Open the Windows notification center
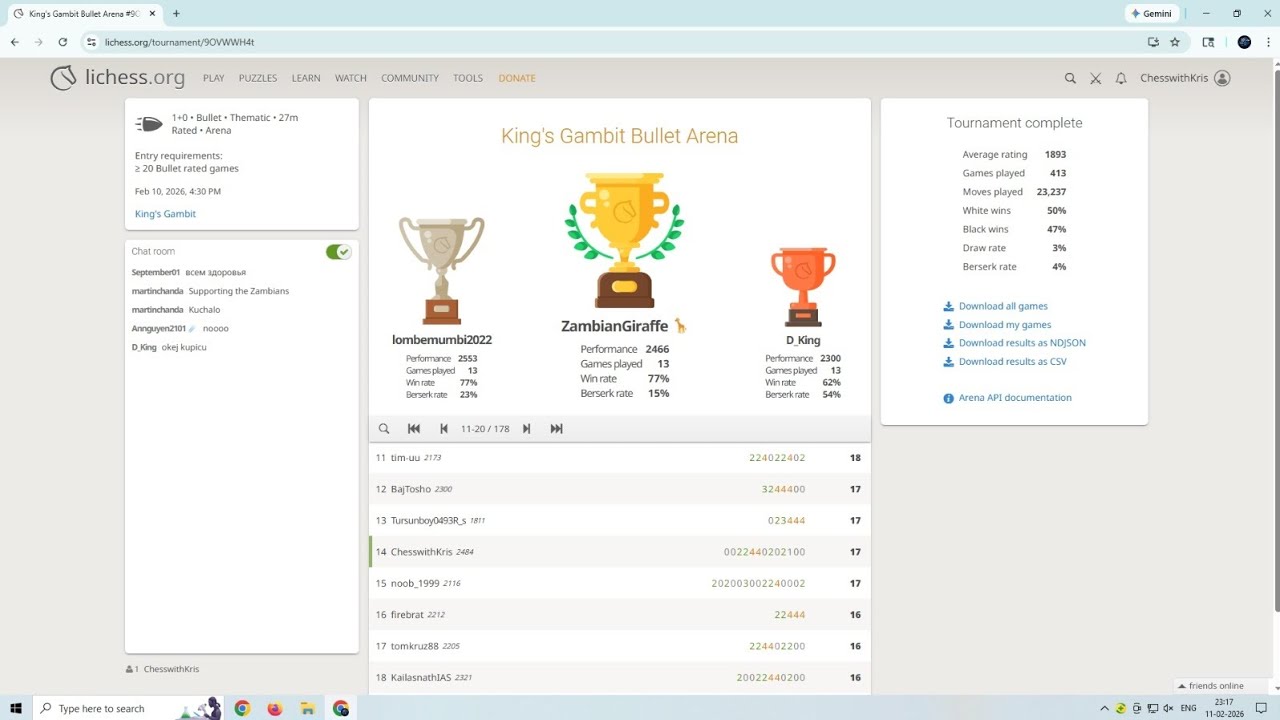This screenshot has width=1280, height=720. click(x=1261, y=708)
